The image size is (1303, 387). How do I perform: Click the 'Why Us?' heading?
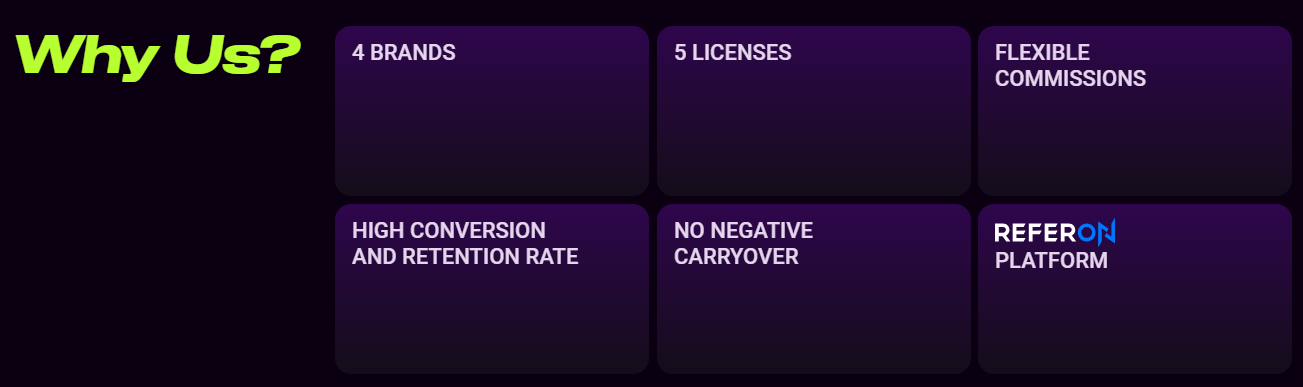pyautogui.click(x=158, y=55)
